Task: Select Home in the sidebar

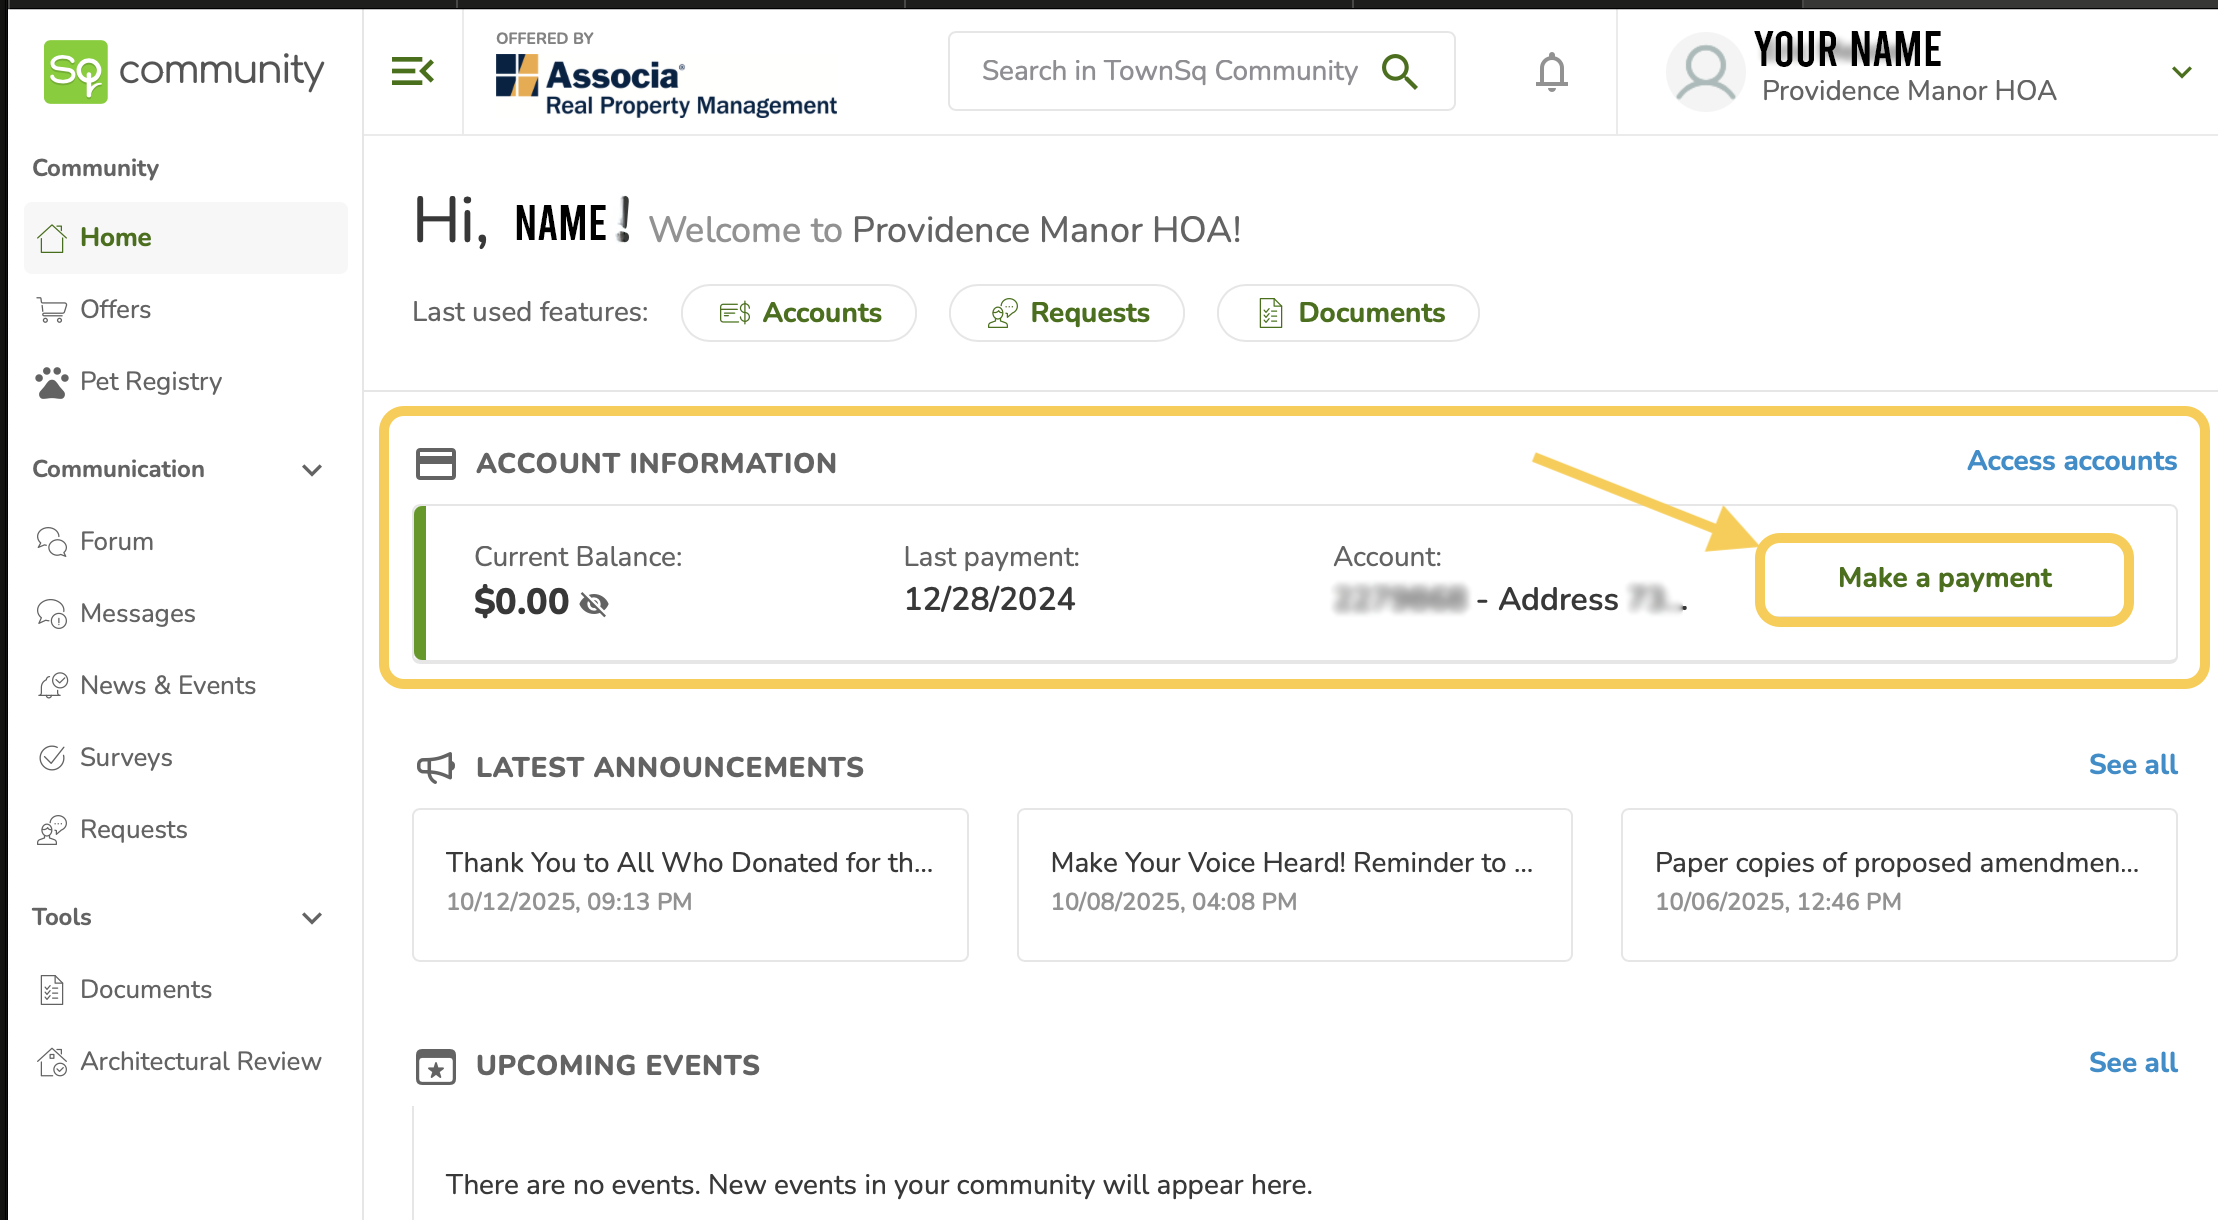Action: (x=115, y=237)
